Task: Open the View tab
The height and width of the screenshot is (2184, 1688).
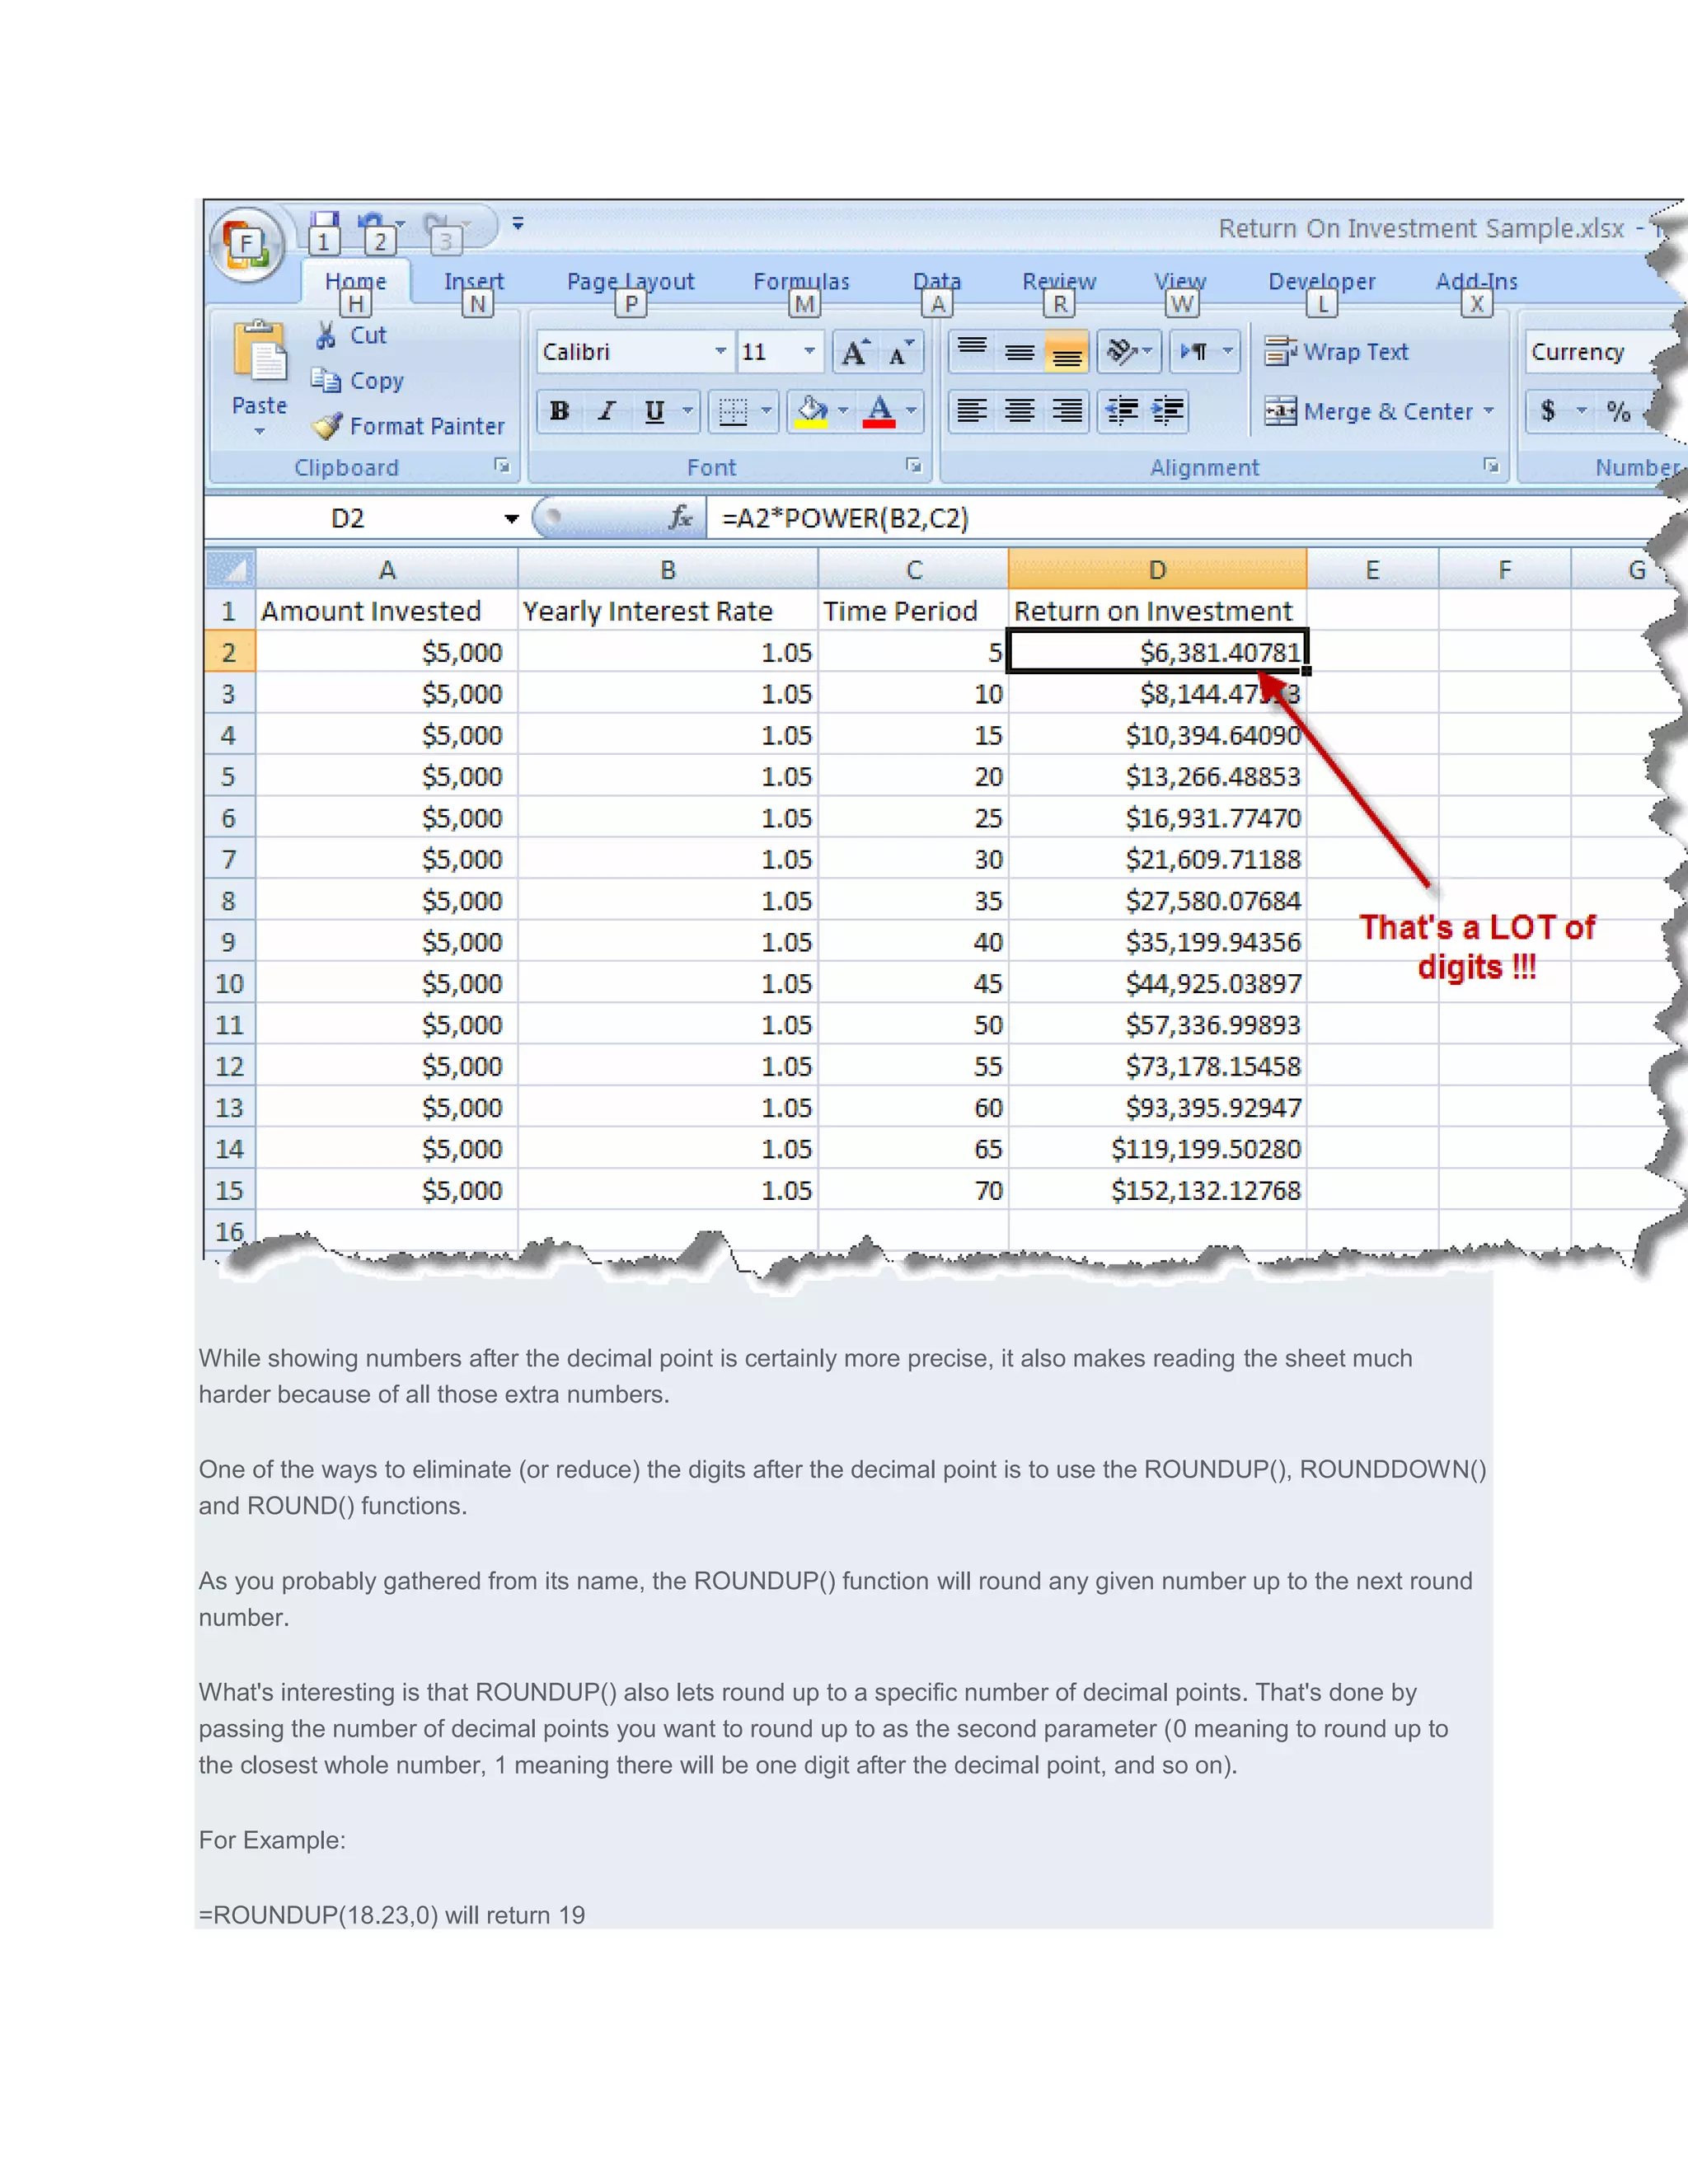Action: tap(1180, 282)
